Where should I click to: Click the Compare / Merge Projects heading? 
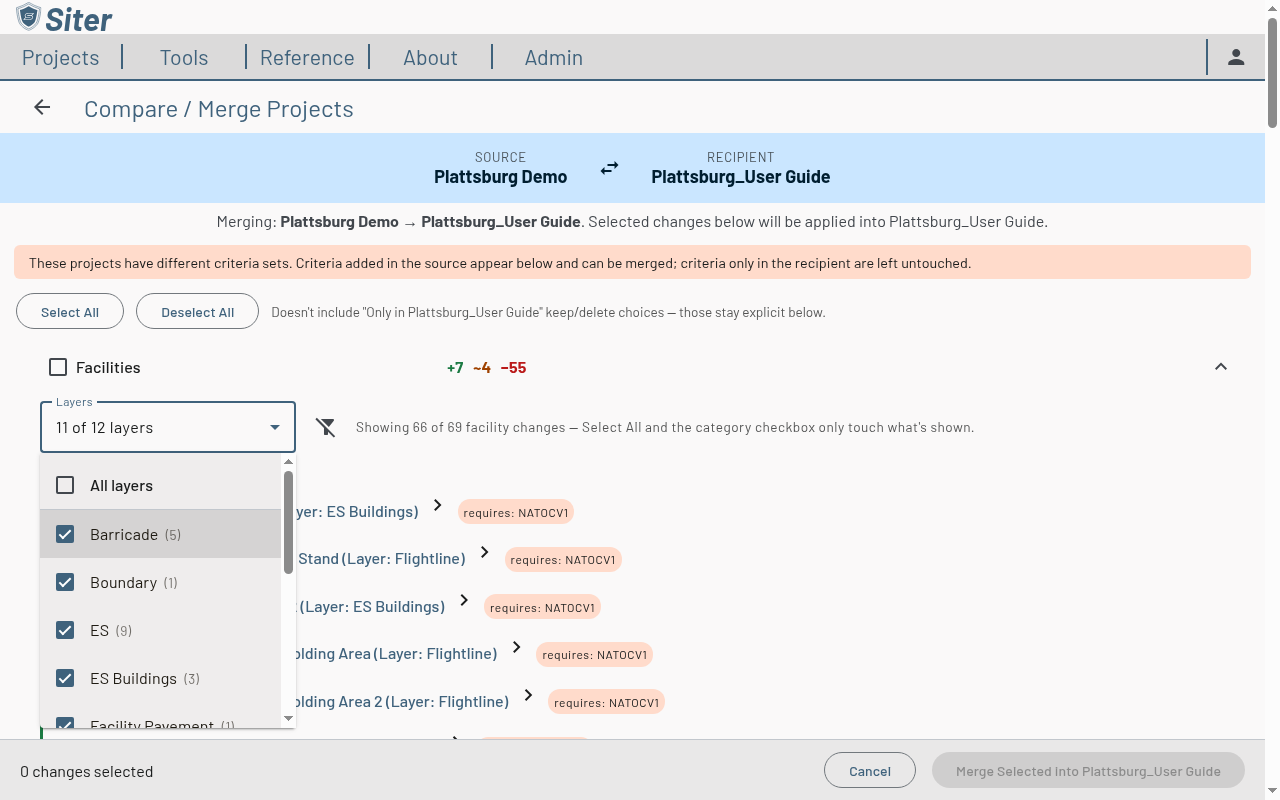pyautogui.click(x=219, y=109)
